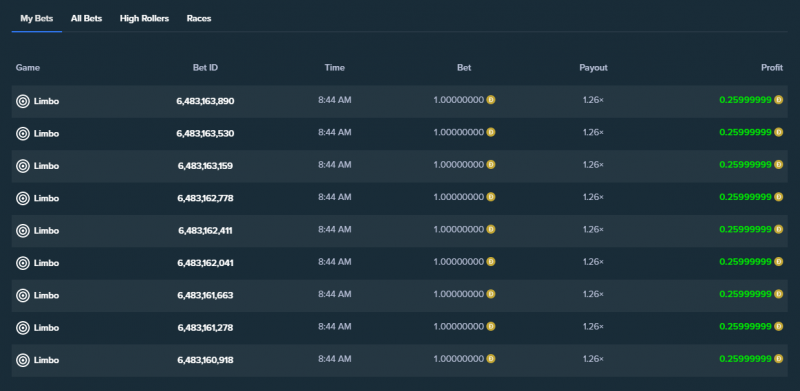Click Limbo target icon for bet 6,483,163,890
The width and height of the screenshot is (800, 391).
(22, 101)
